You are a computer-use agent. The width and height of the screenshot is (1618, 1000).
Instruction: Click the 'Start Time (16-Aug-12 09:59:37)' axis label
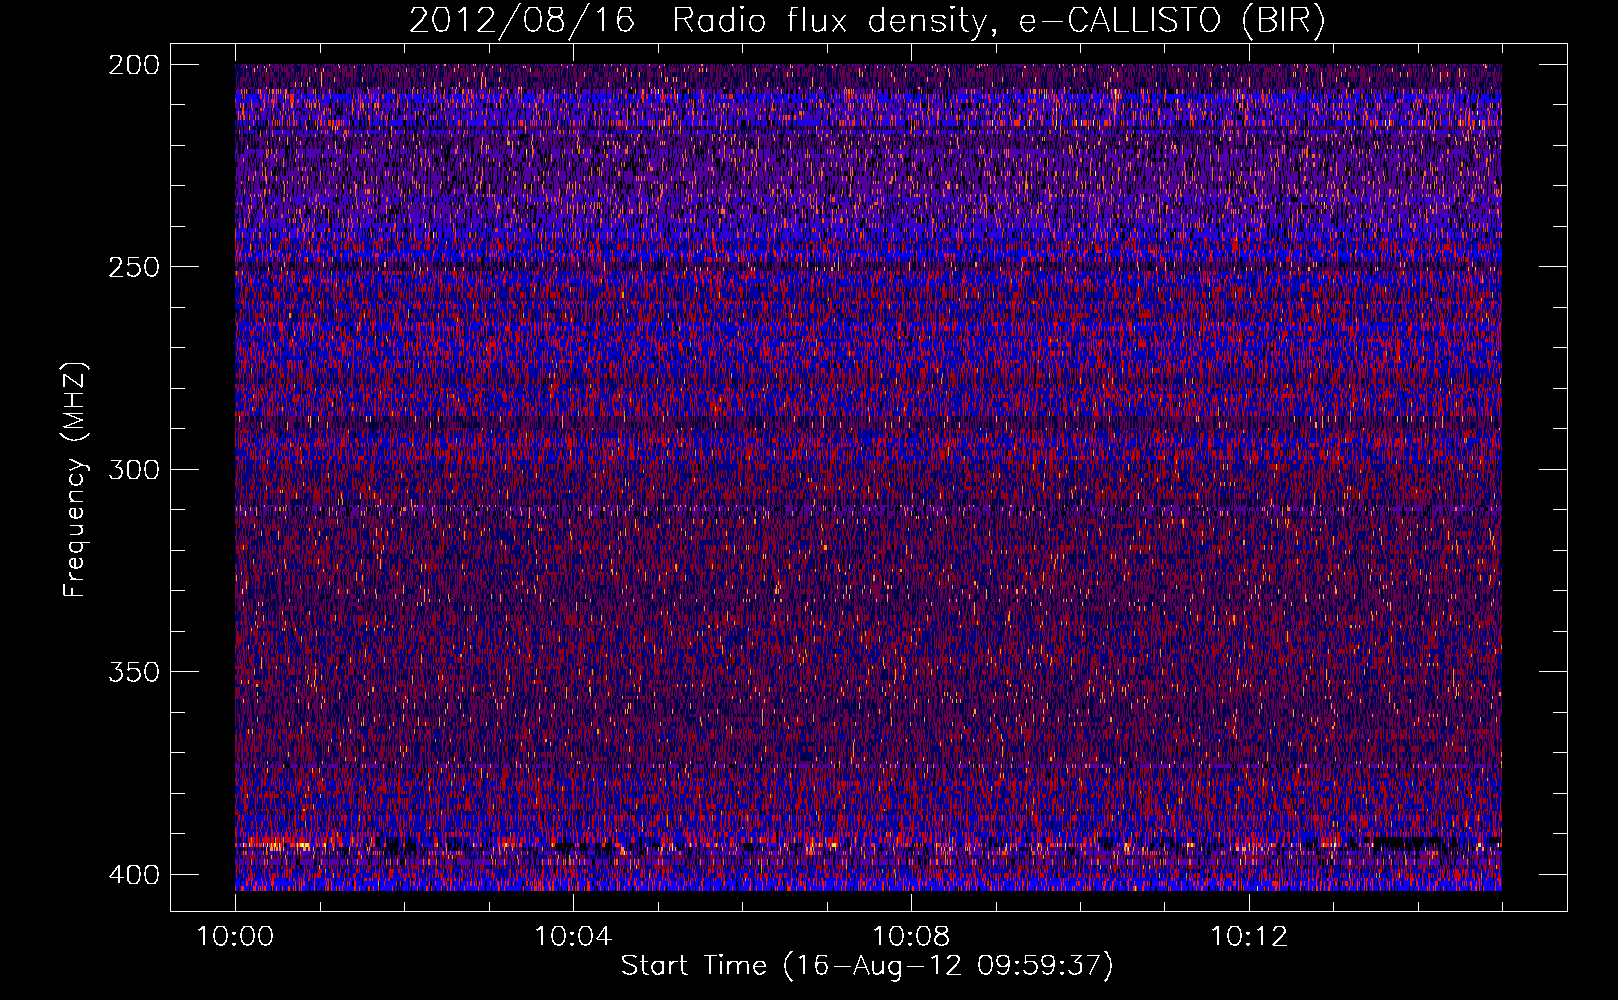867,966
